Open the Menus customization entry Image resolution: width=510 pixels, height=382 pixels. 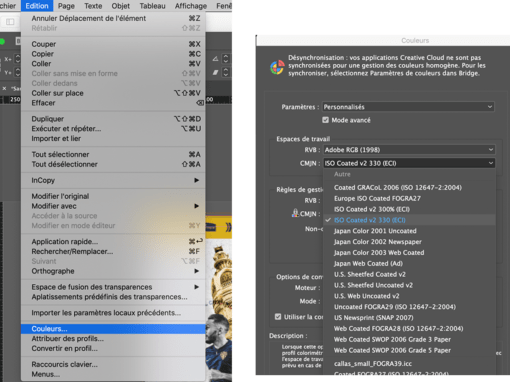coord(113,374)
